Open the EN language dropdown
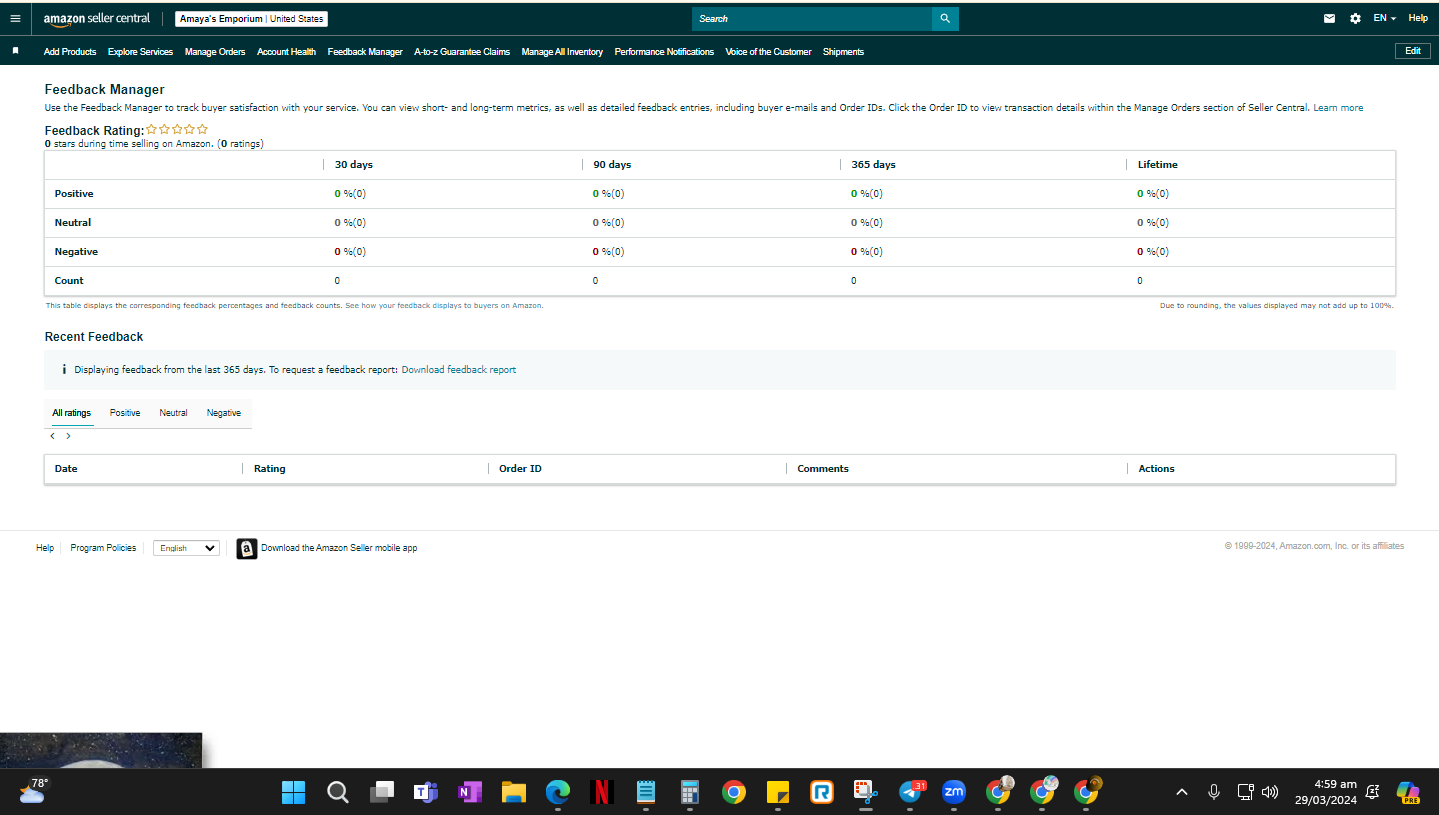Viewport: 1439px width, 815px height. point(1384,18)
